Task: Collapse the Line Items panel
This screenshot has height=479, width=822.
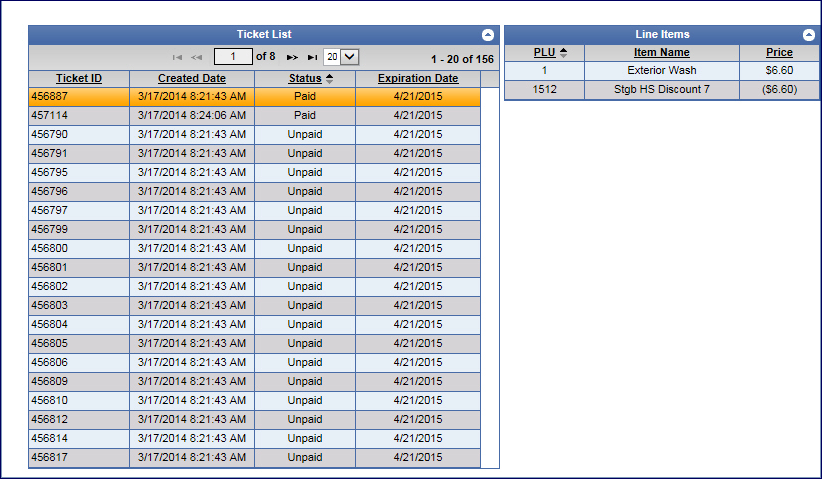Action: [x=809, y=34]
